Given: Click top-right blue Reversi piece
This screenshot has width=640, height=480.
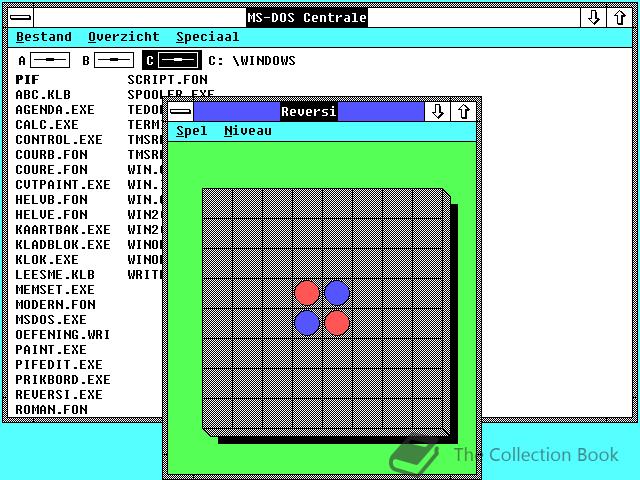Looking at the screenshot, I should pyautogui.click(x=337, y=293).
